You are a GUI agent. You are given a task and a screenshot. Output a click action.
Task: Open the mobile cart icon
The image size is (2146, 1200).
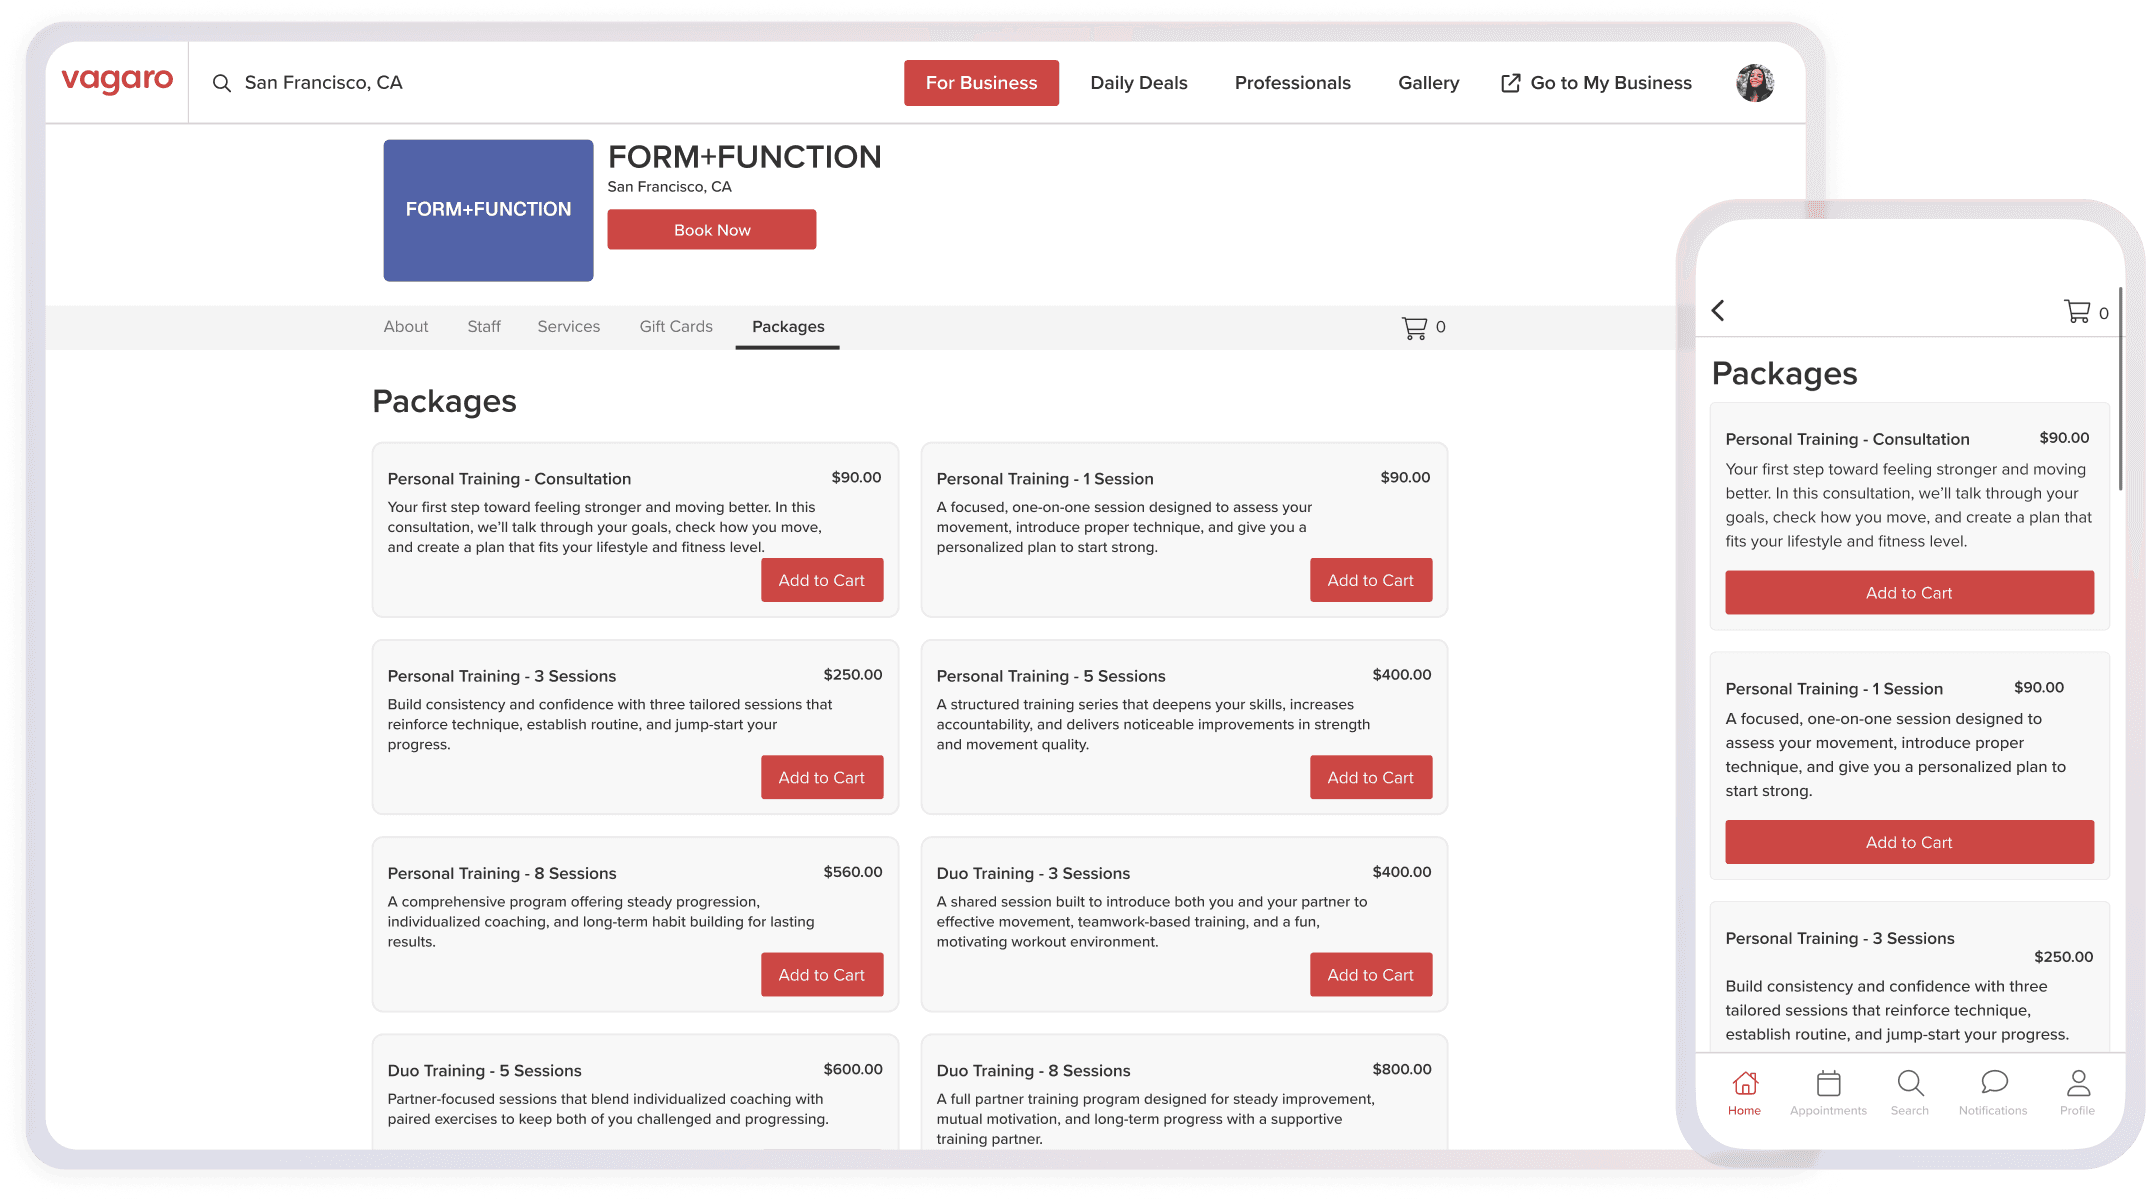[x=2077, y=312]
